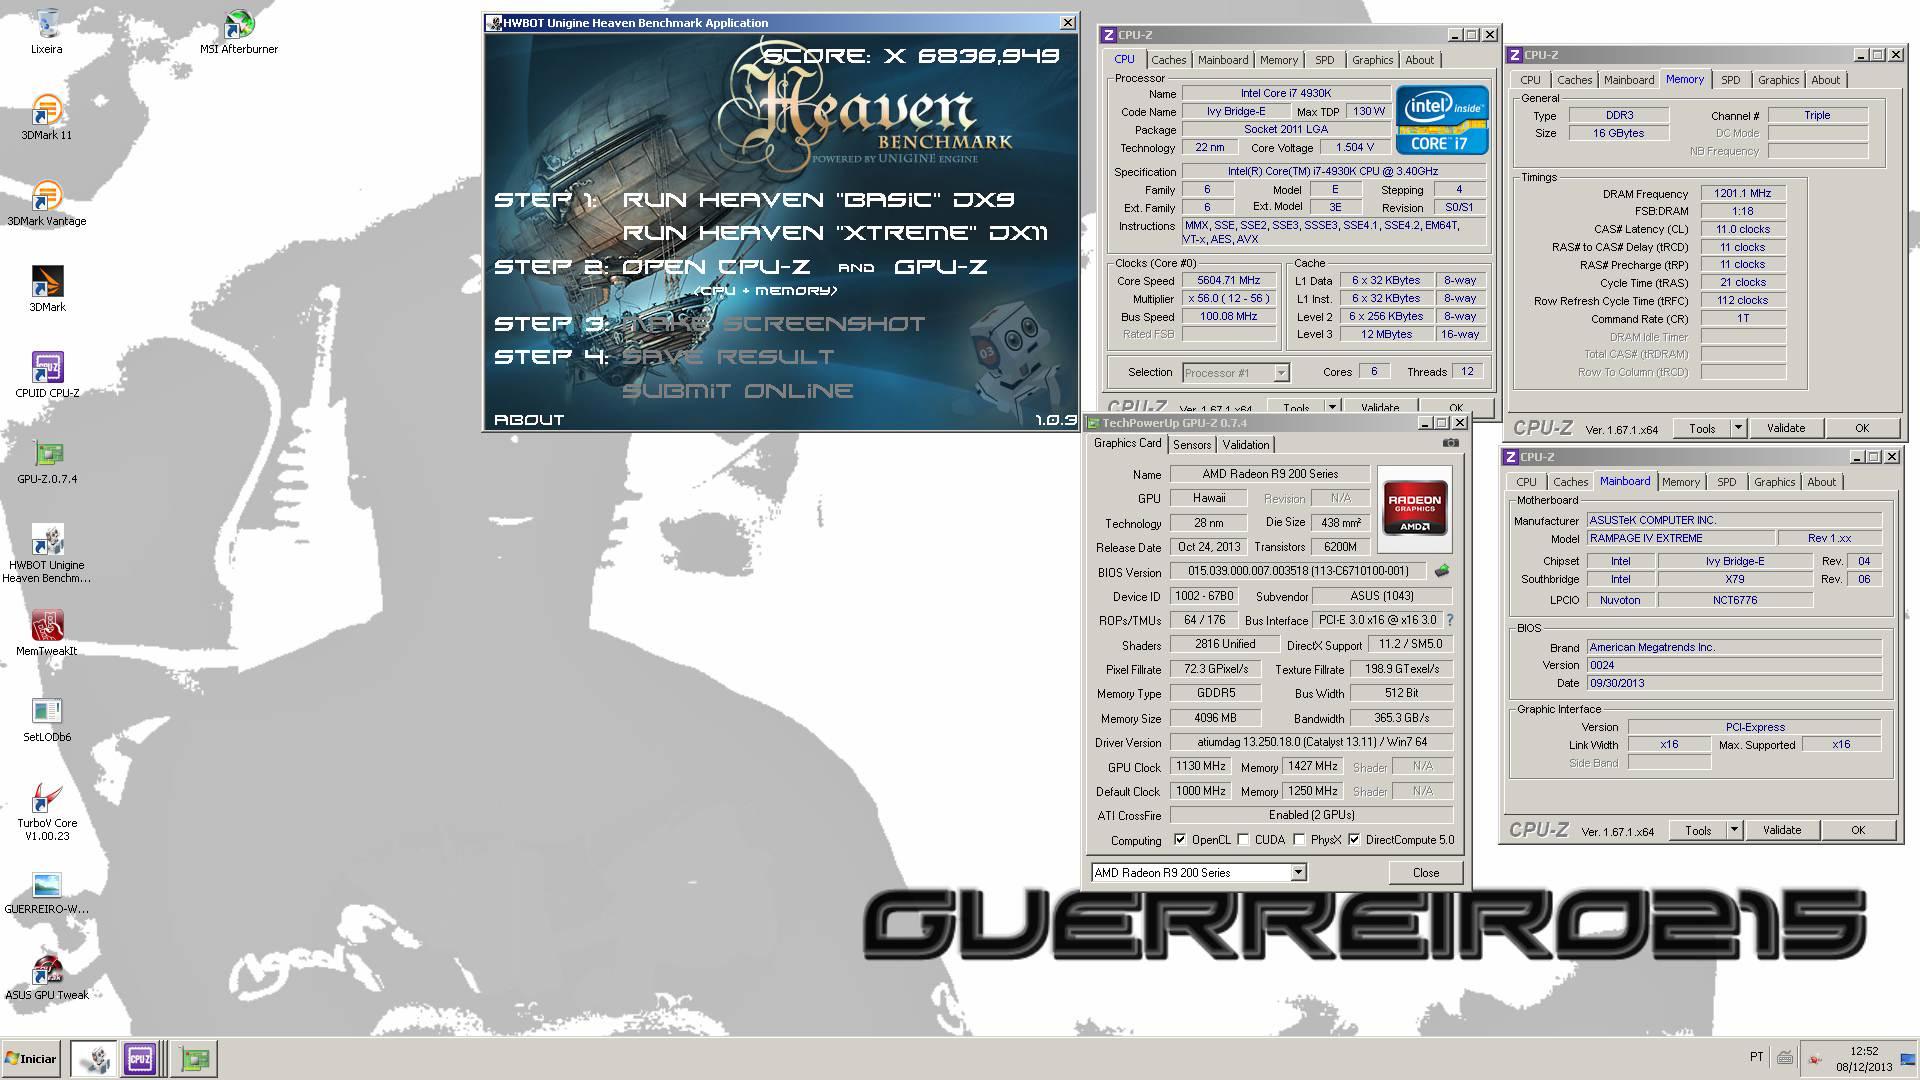Open the CPUID CPU-Z desktop shortcut

point(47,376)
